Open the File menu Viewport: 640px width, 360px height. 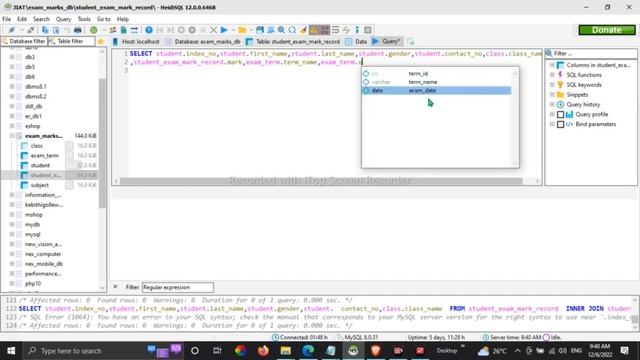tap(7, 19)
